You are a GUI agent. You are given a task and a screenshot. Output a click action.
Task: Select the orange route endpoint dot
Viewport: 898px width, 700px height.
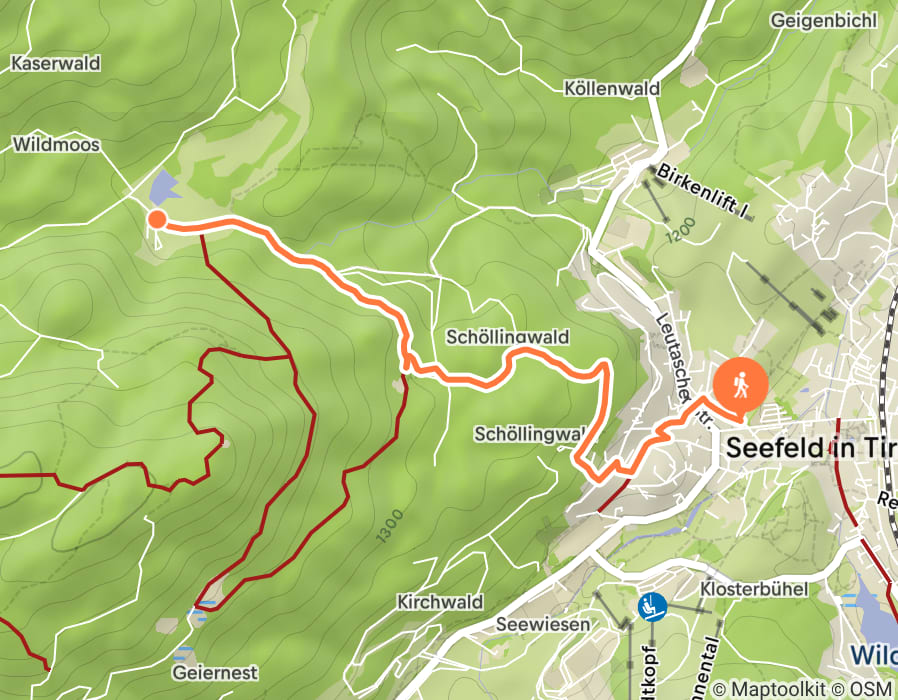(x=157, y=219)
